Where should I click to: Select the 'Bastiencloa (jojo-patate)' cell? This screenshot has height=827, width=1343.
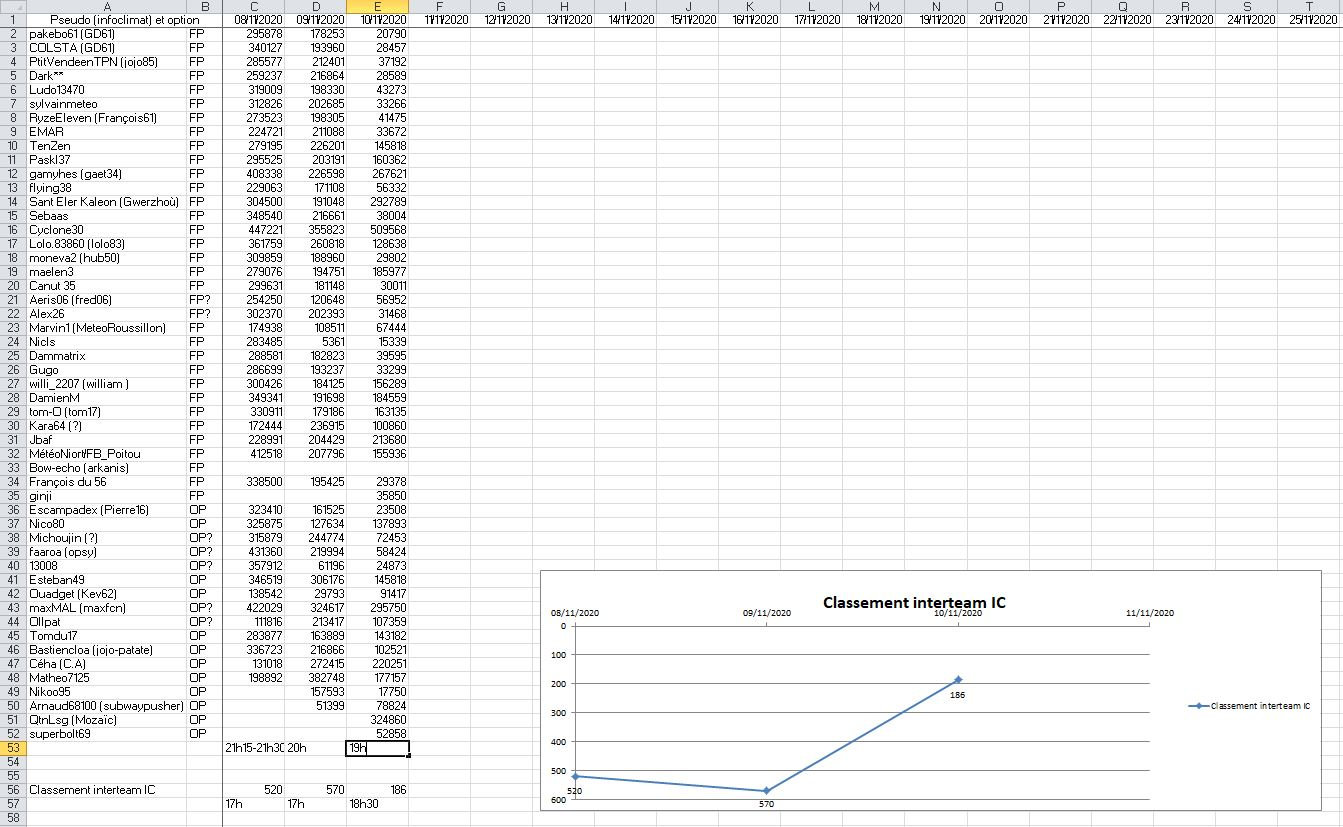105,649
